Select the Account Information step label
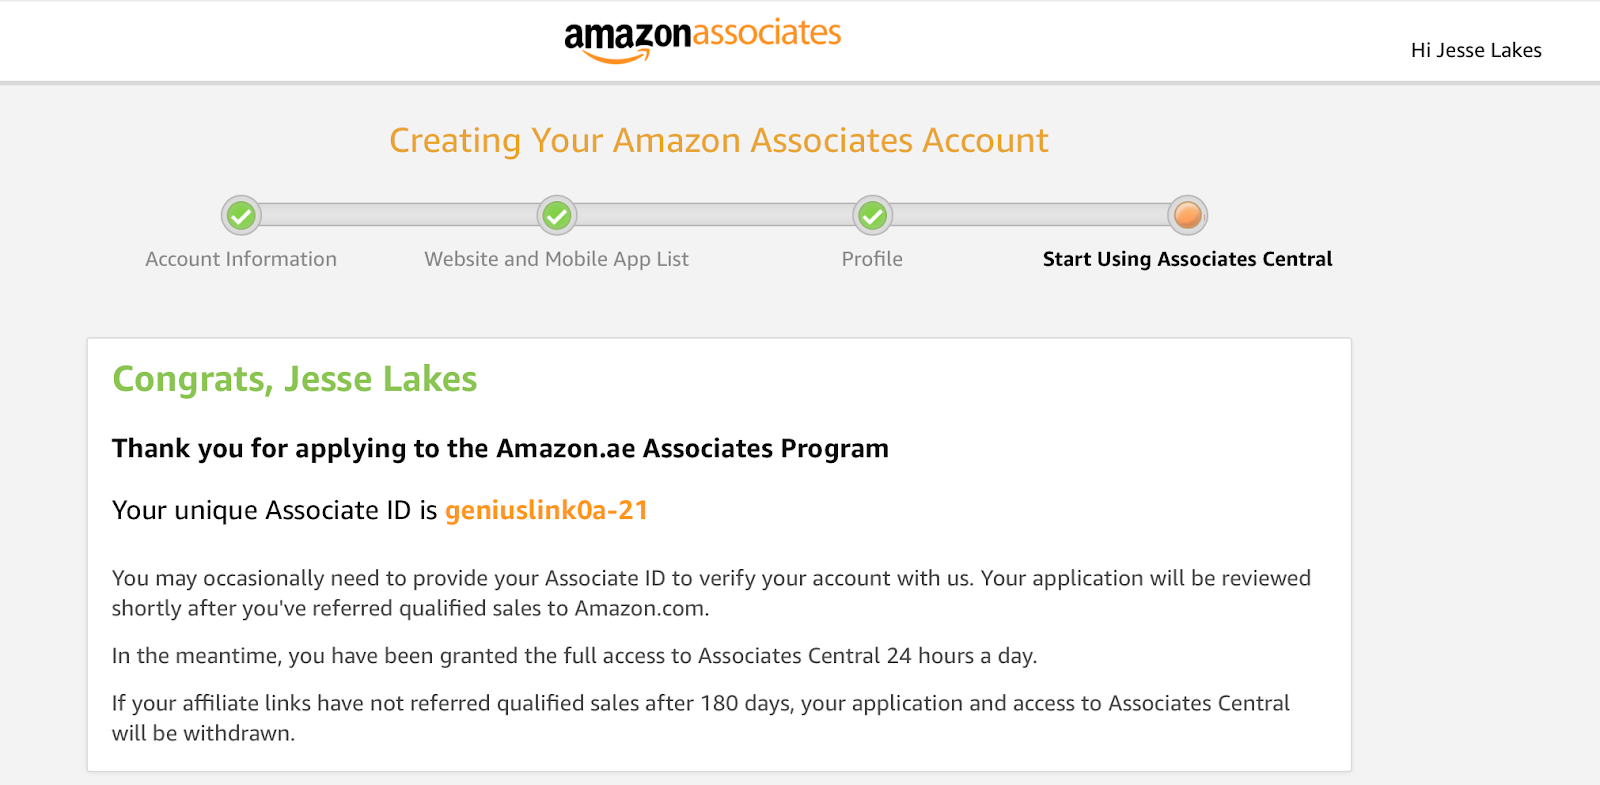 point(241,259)
